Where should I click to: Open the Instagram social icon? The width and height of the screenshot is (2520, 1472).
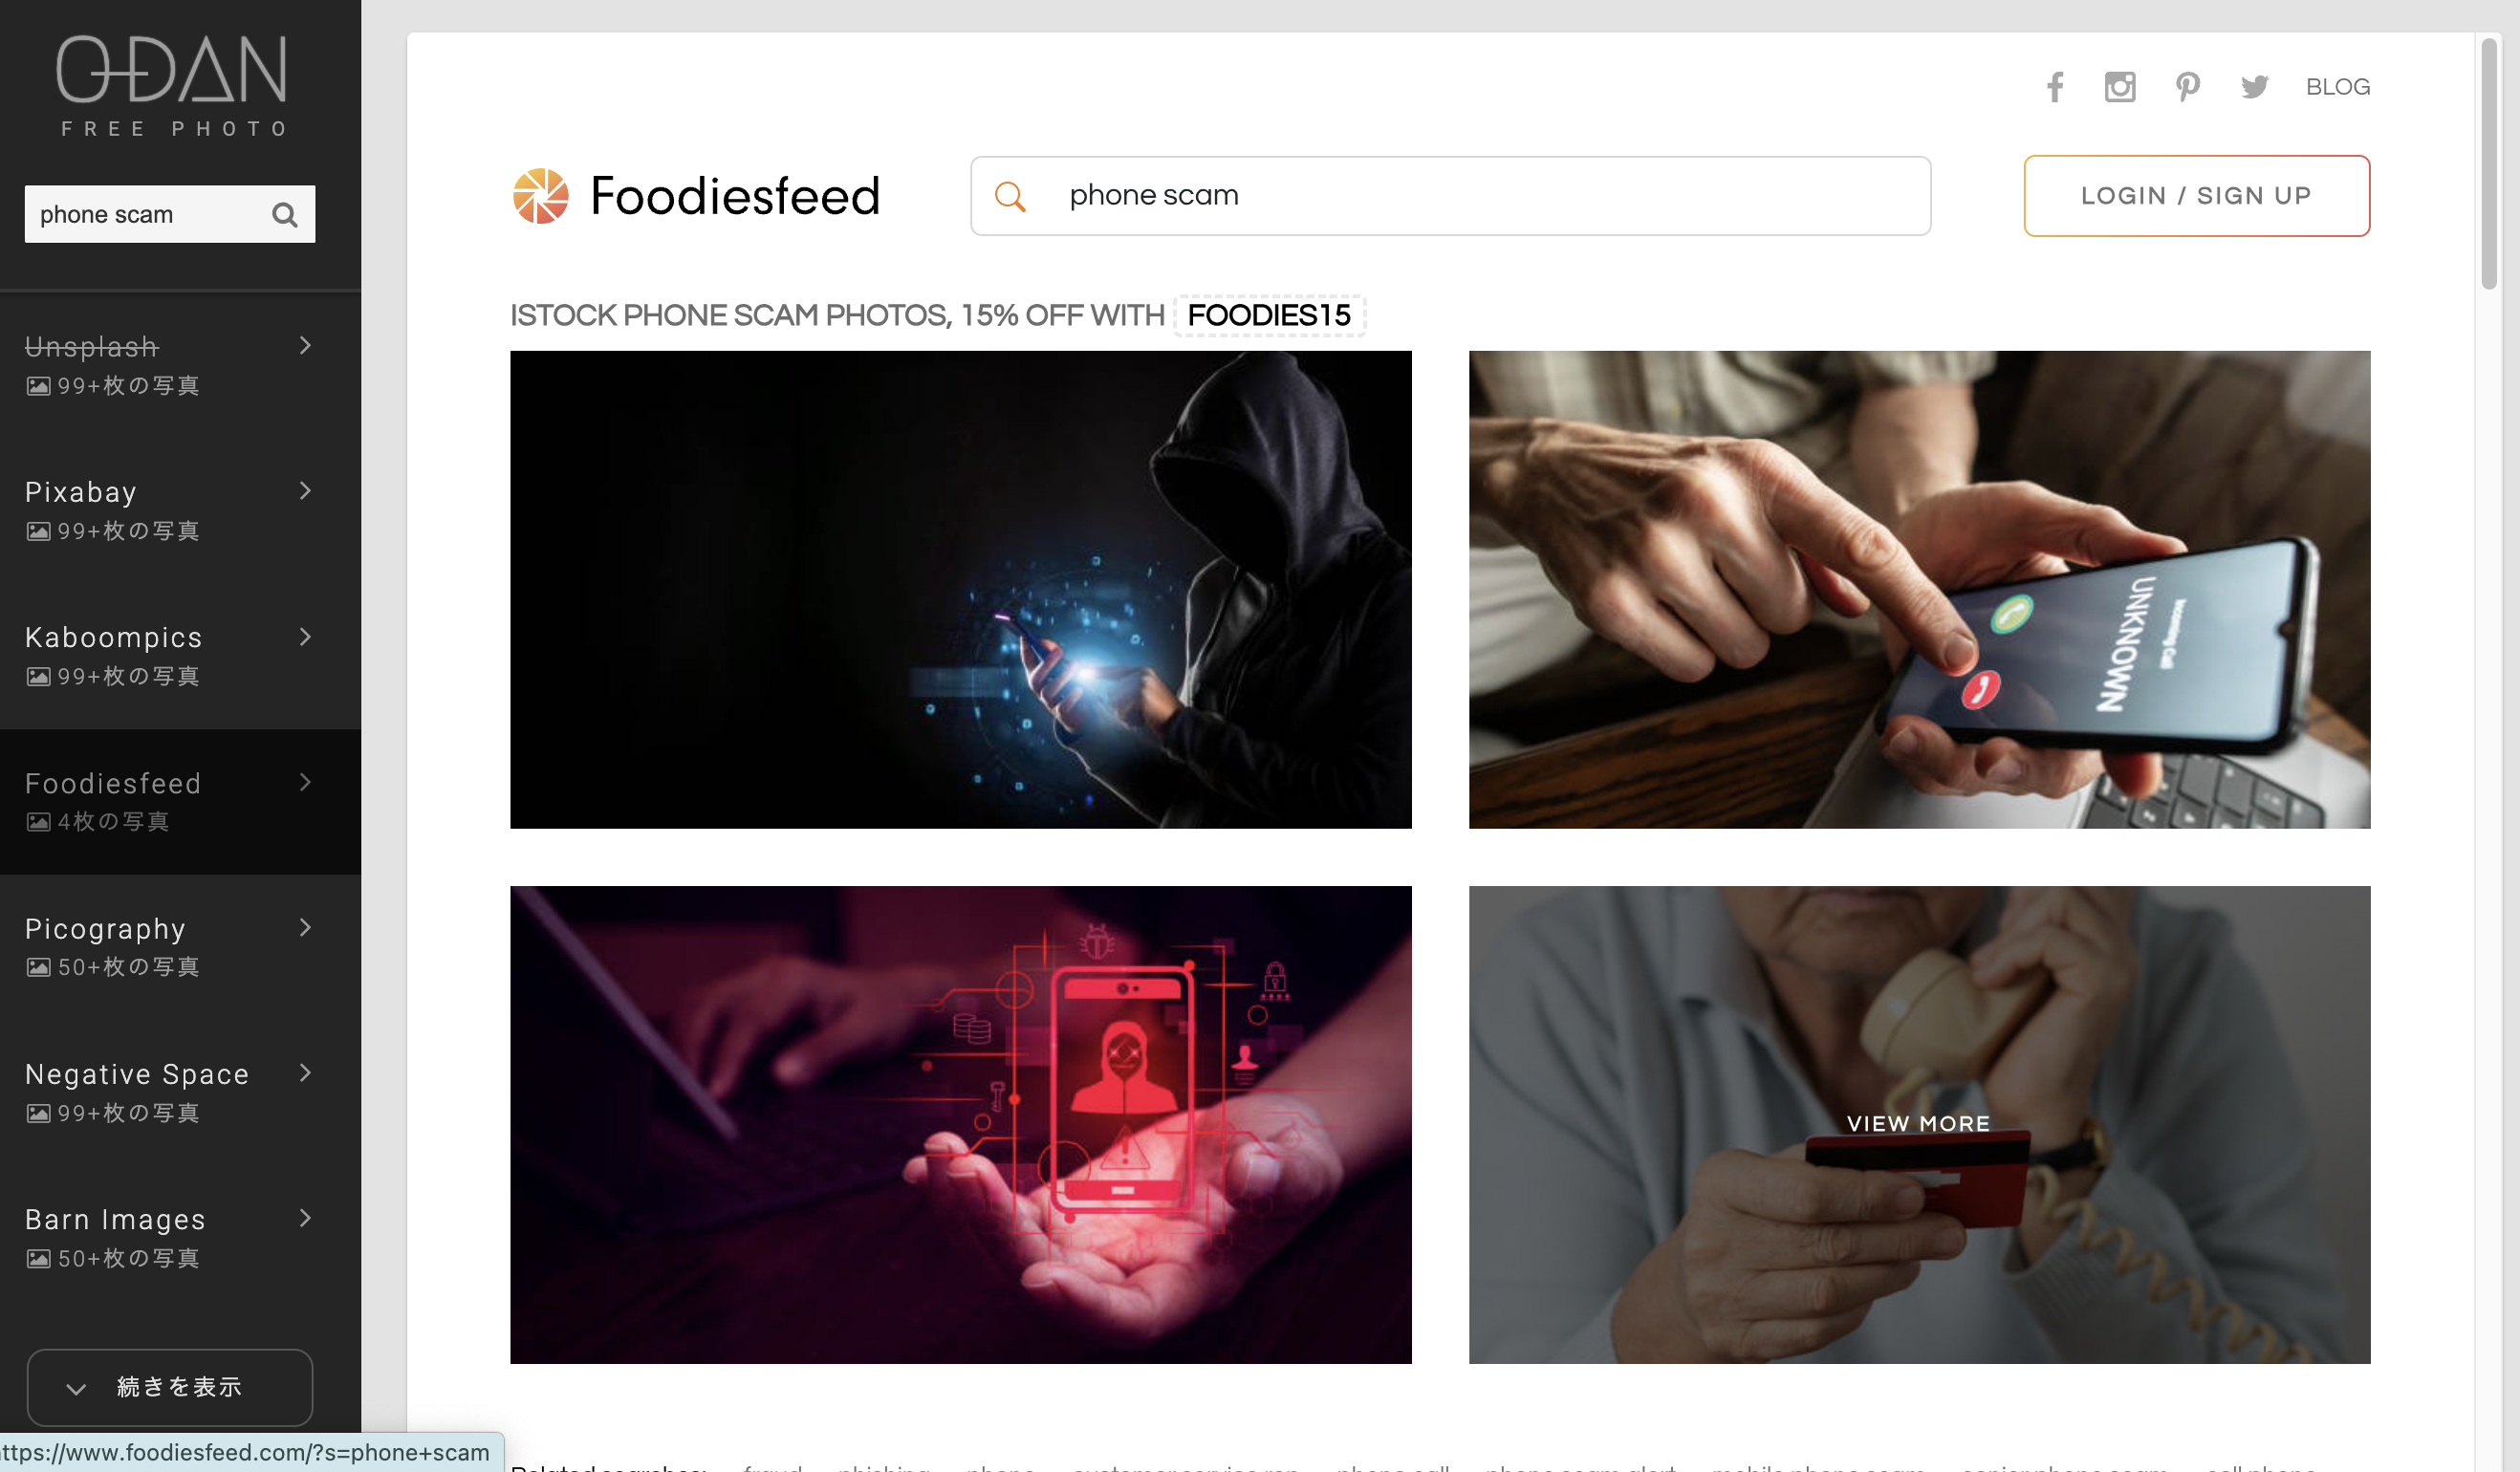pyautogui.click(x=2120, y=87)
